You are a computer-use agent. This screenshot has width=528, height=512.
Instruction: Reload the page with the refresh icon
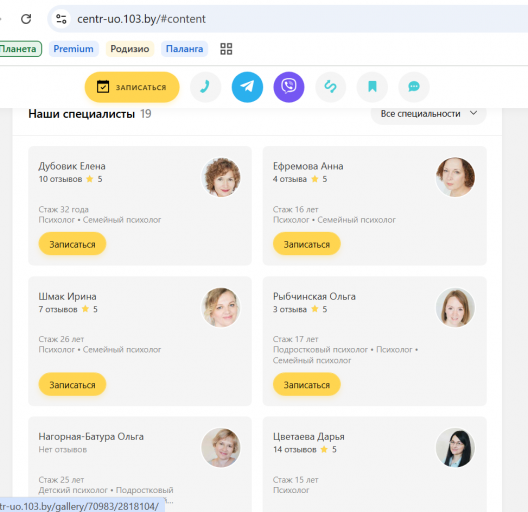[26, 19]
